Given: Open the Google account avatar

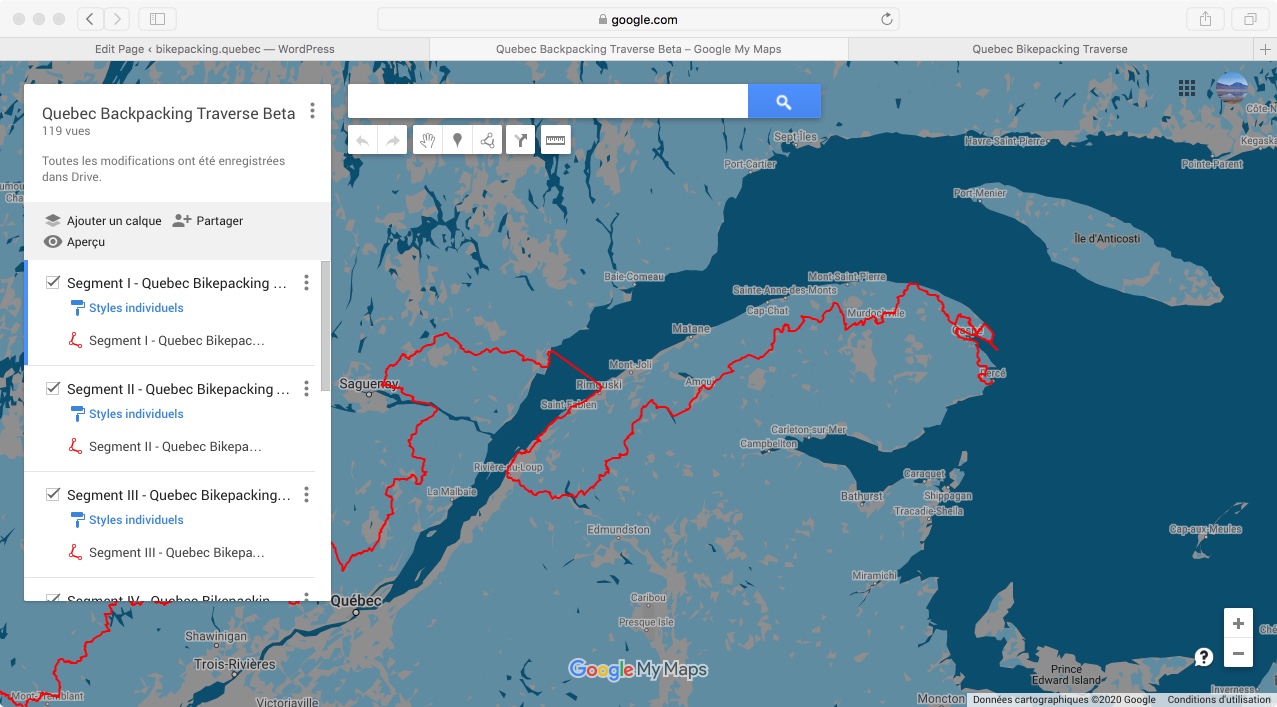Looking at the screenshot, I should [1231, 88].
